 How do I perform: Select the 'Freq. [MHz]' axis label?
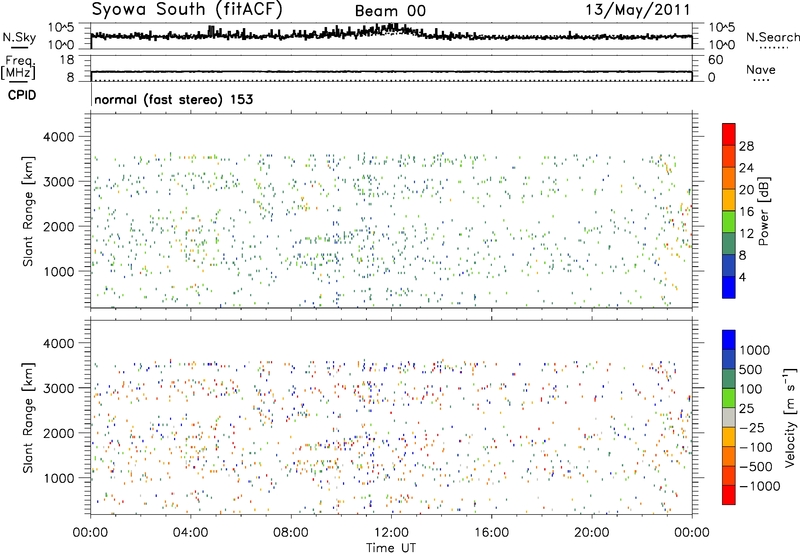[19, 68]
